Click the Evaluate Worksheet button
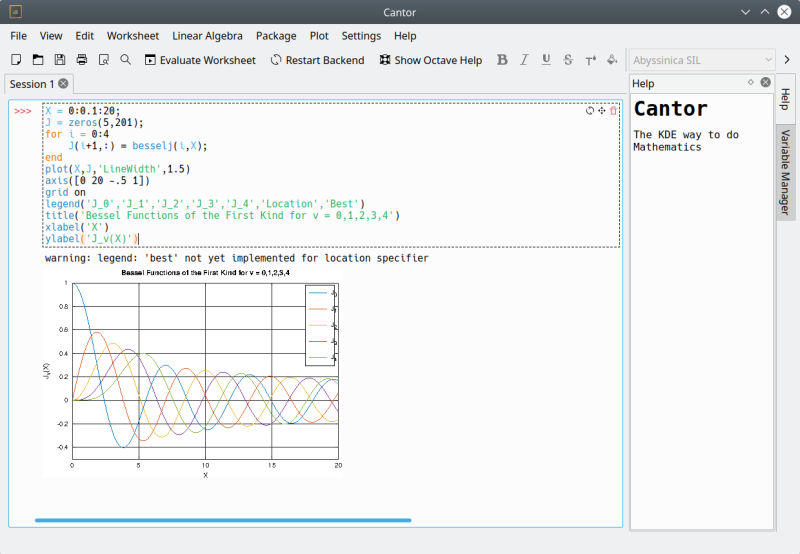 pyautogui.click(x=200, y=60)
